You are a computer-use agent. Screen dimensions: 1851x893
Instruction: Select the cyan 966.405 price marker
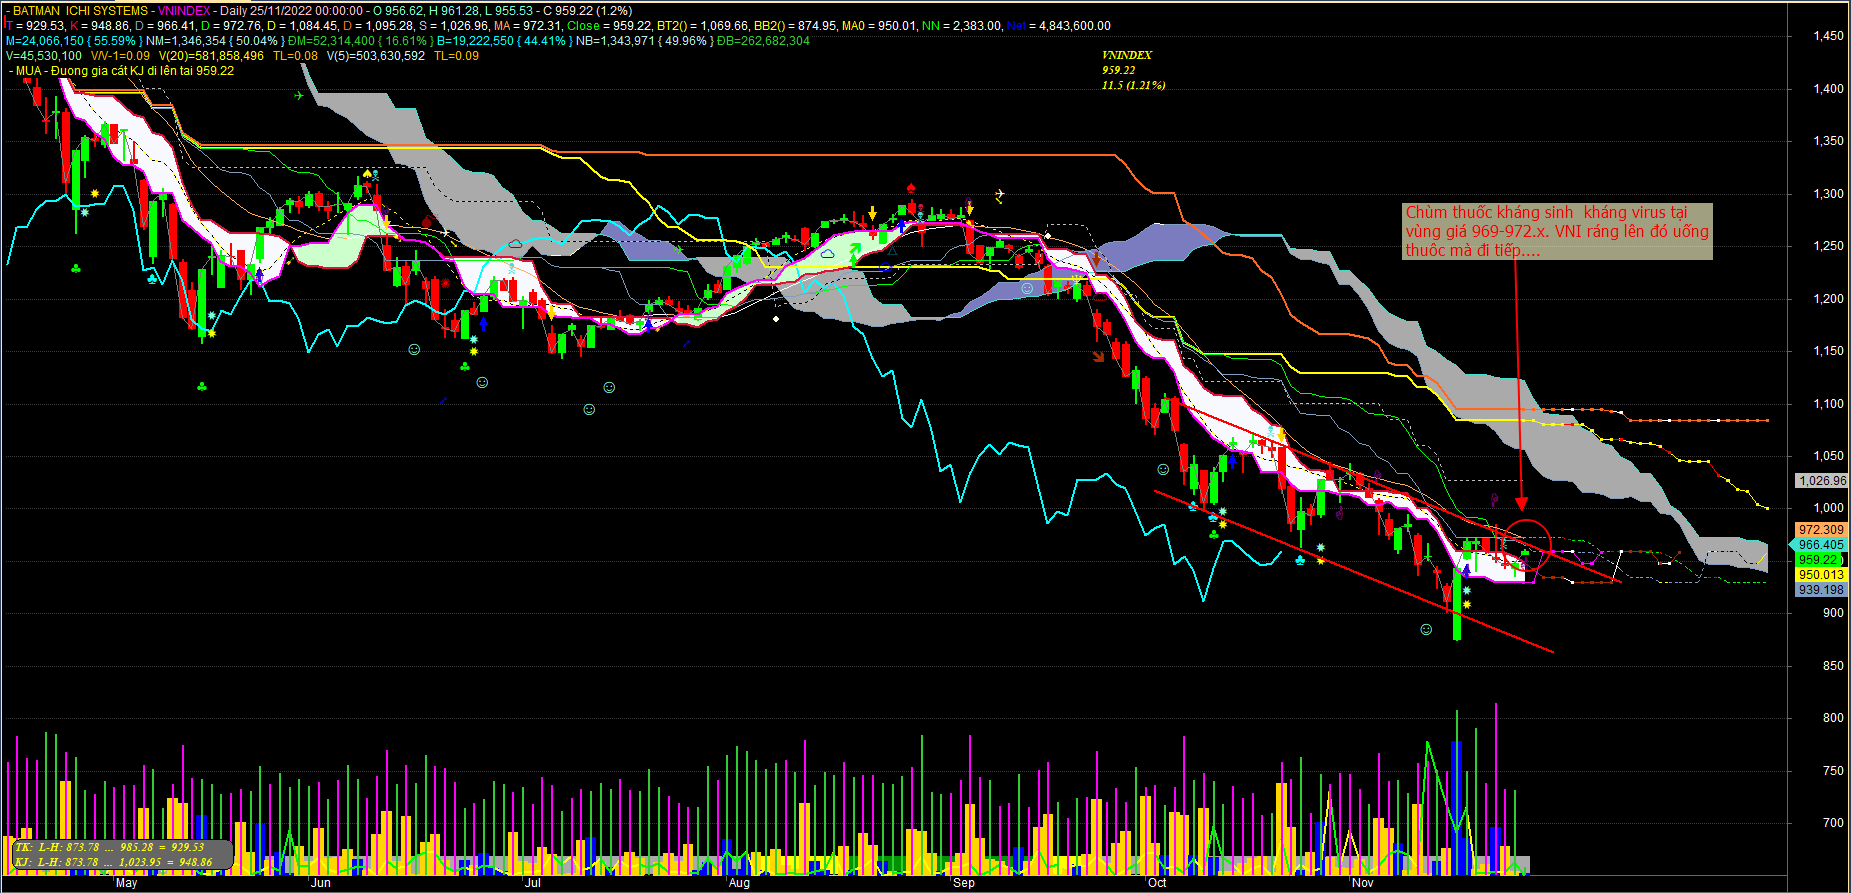point(1820,545)
